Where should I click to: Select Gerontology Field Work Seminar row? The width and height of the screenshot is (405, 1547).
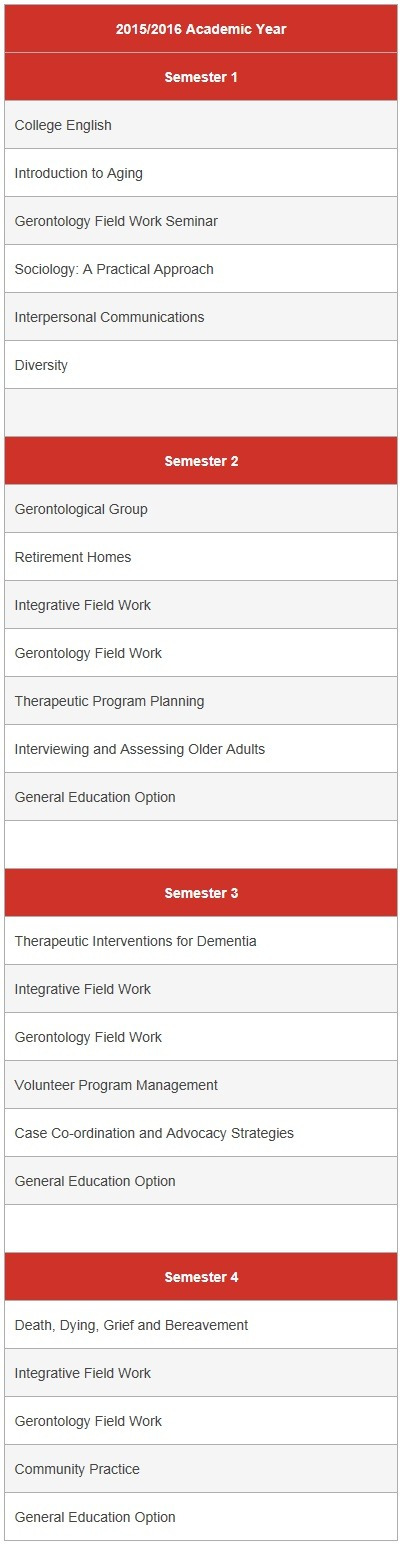coord(201,221)
